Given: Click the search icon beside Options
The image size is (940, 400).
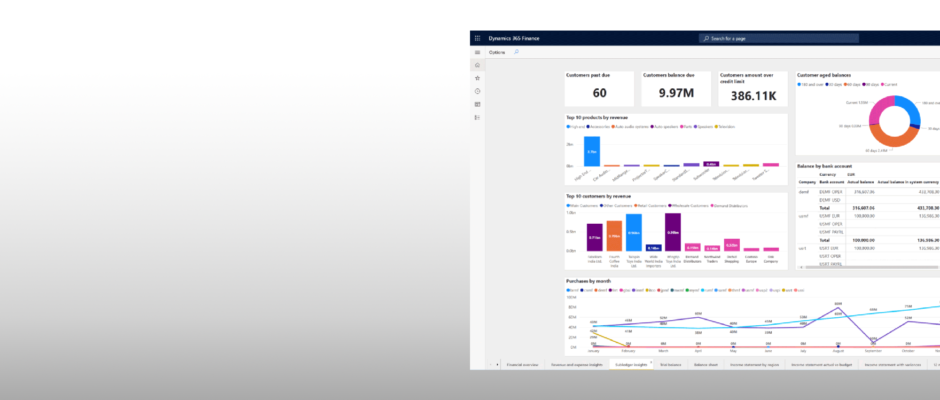Looking at the screenshot, I should pos(516,52).
